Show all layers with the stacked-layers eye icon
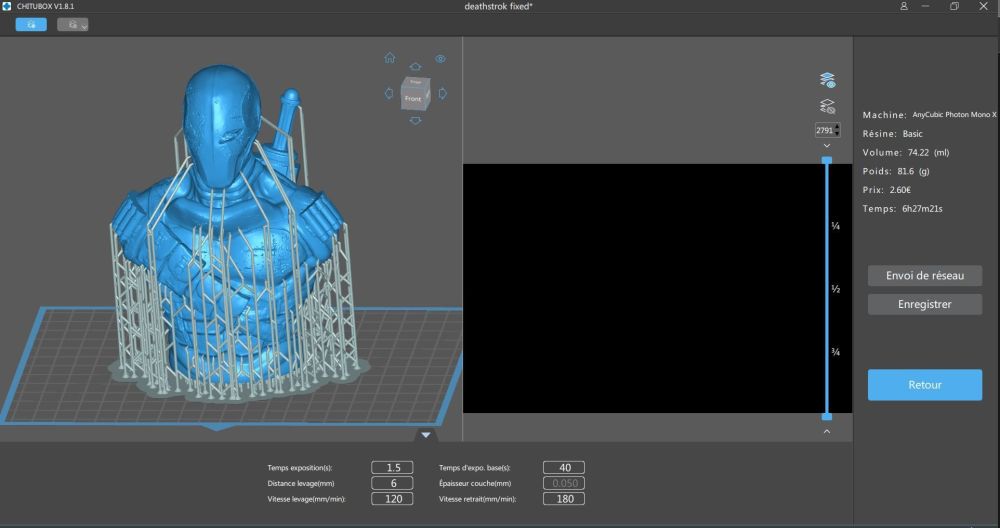The height and width of the screenshot is (528, 1000). [x=827, y=80]
